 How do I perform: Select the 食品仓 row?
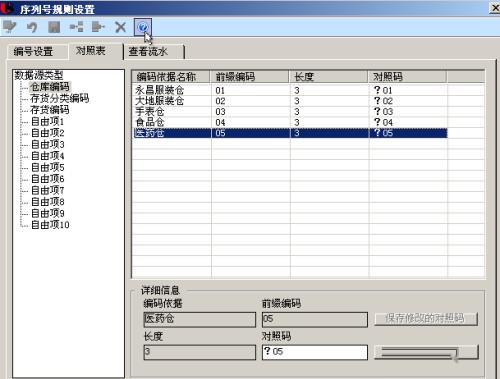point(290,122)
